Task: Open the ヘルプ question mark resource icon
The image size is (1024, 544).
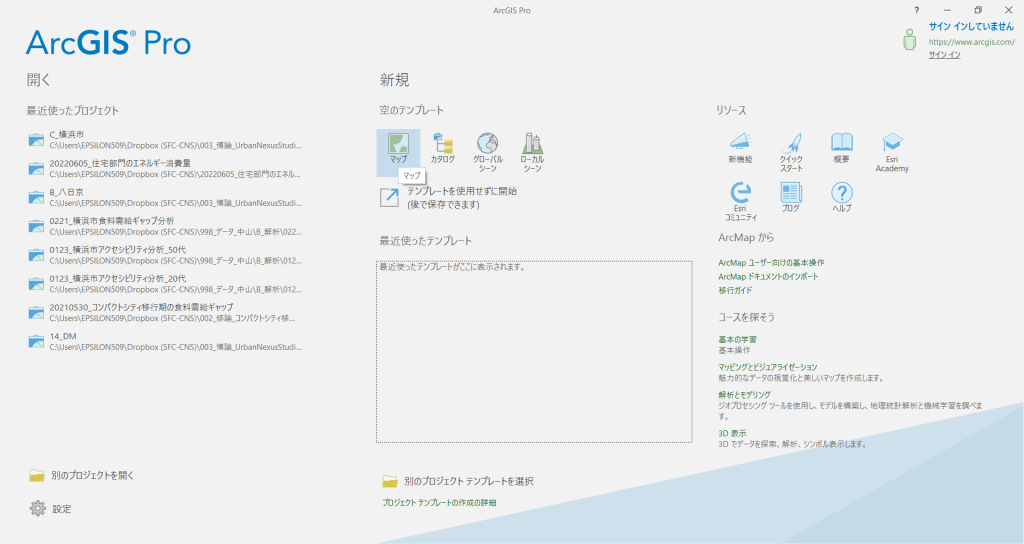Action: click(842, 192)
